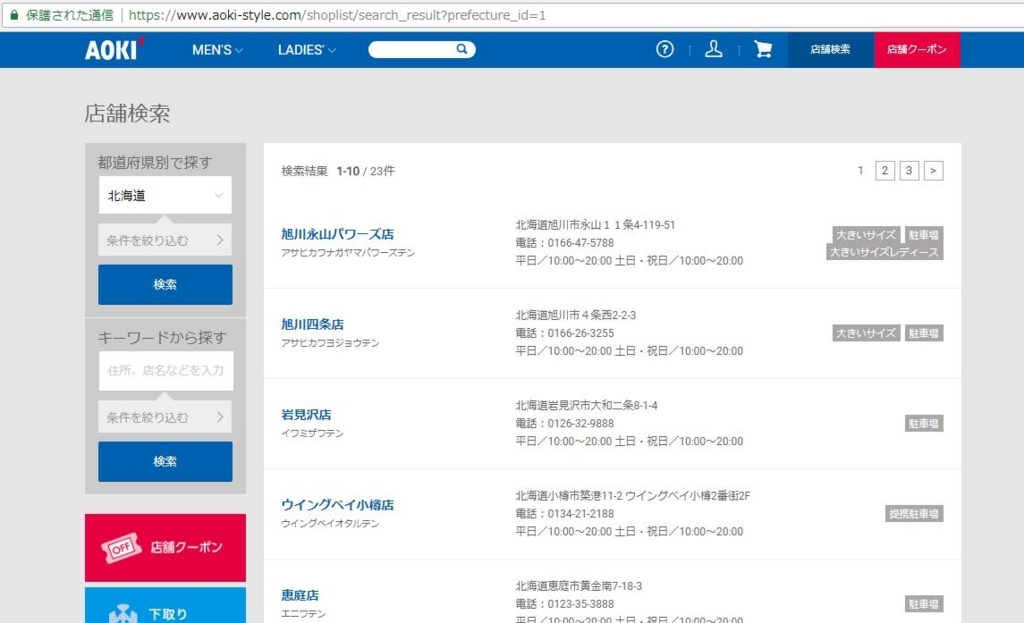Image resolution: width=1024 pixels, height=623 pixels.
Task: Open 岩見沢店 store link
Action: (306, 414)
